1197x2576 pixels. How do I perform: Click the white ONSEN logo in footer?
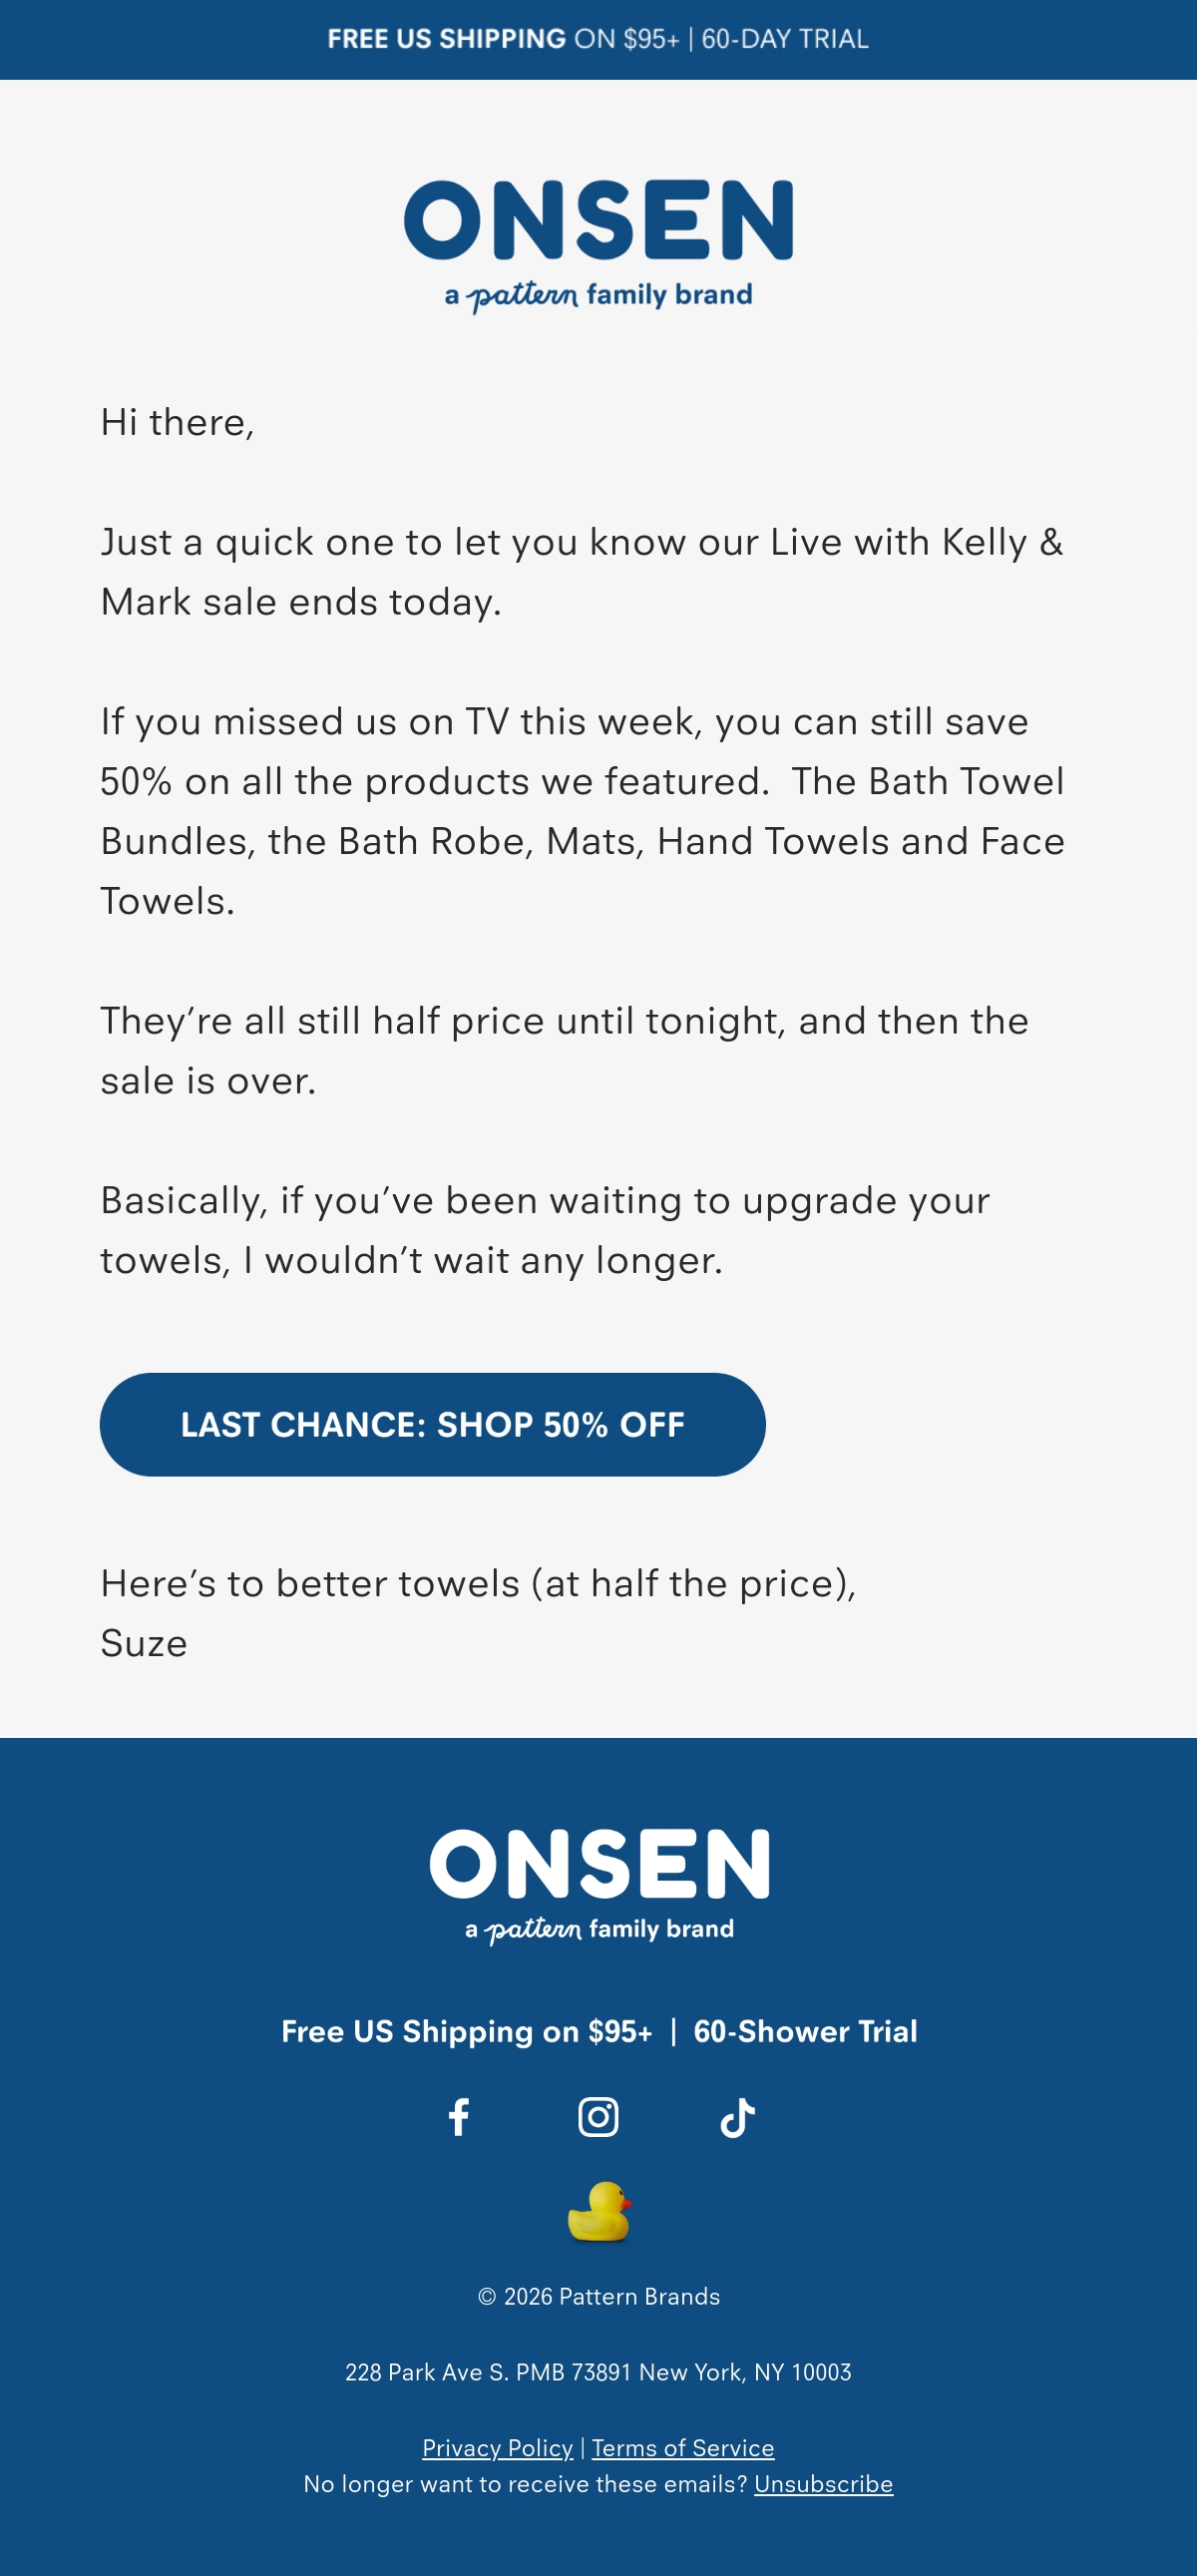coord(599,1863)
